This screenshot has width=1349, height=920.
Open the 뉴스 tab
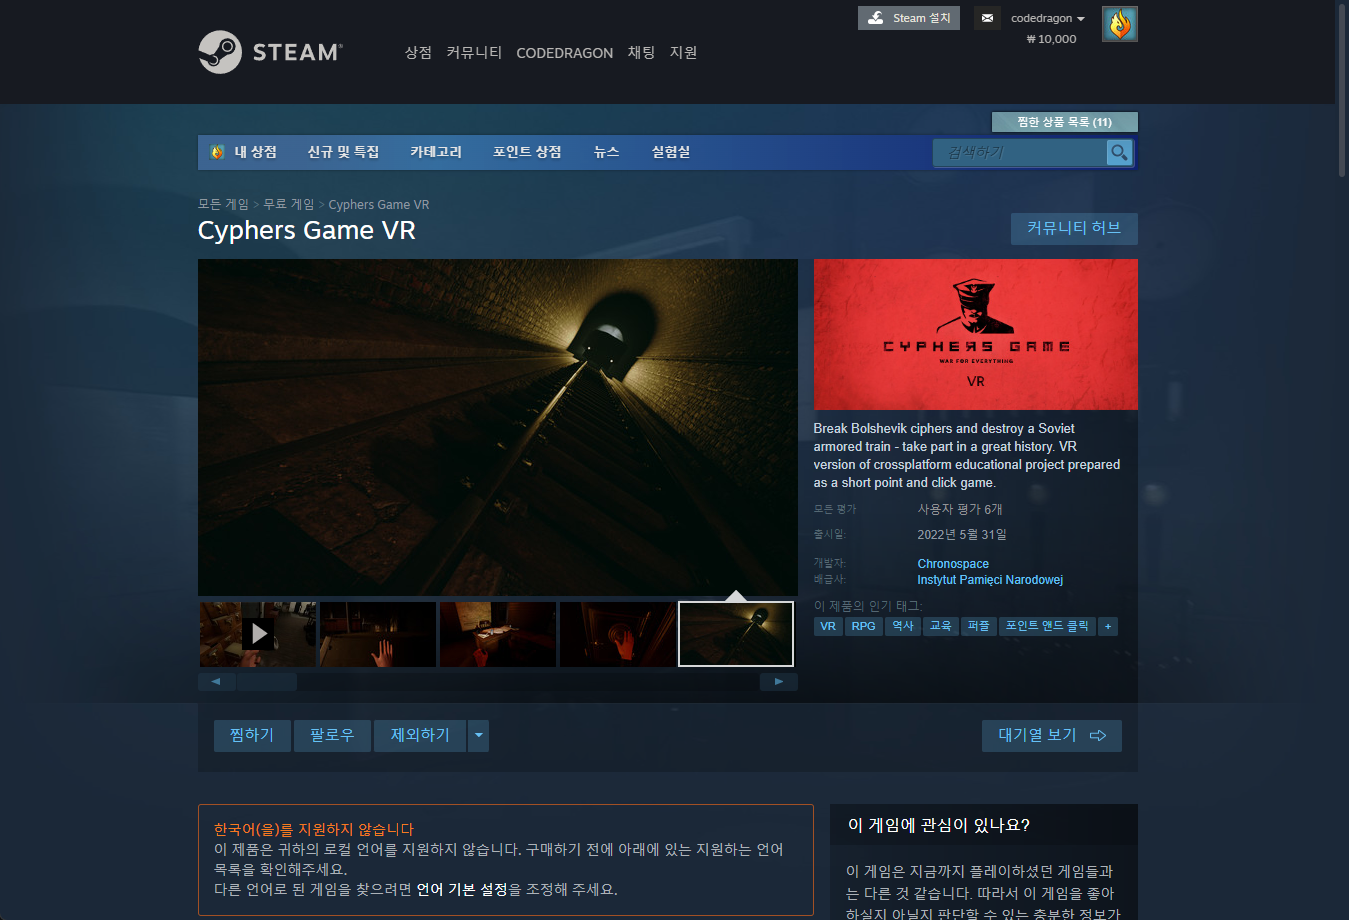click(x=607, y=152)
